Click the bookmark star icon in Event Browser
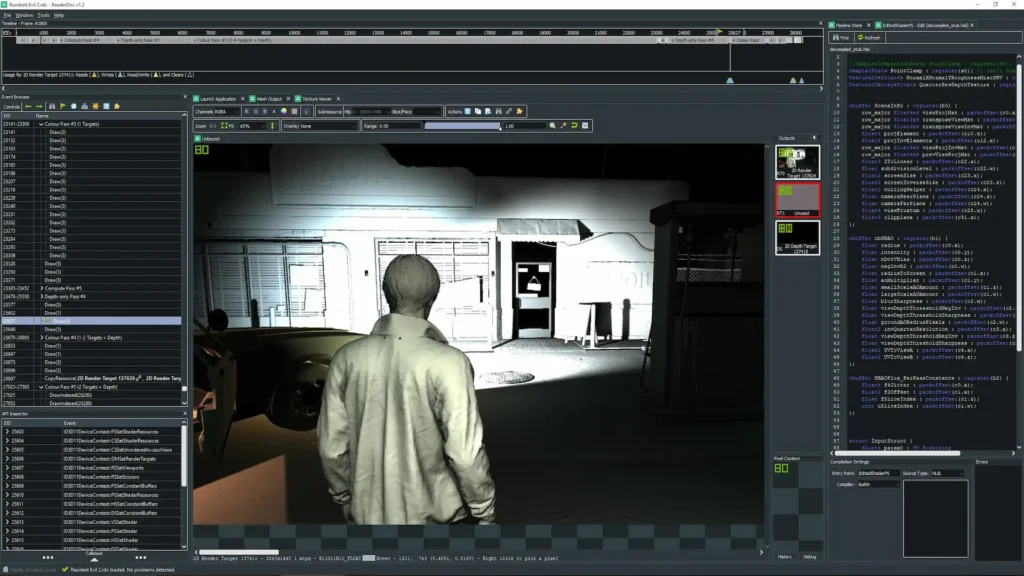 click(x=117, y=106)
